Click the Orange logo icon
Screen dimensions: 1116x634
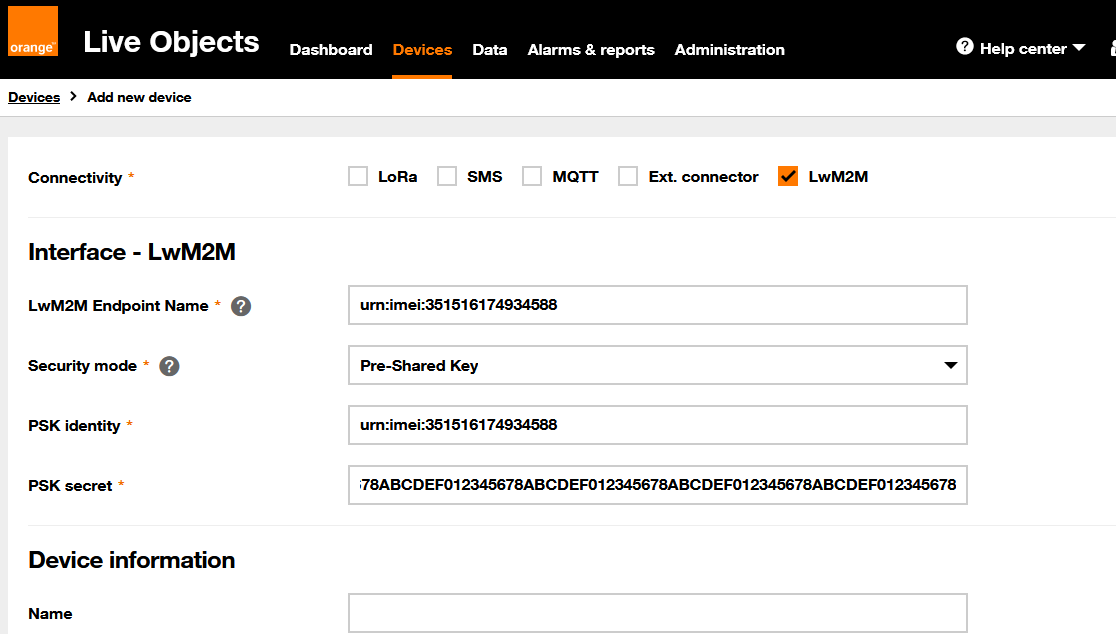tap(33, 31)
